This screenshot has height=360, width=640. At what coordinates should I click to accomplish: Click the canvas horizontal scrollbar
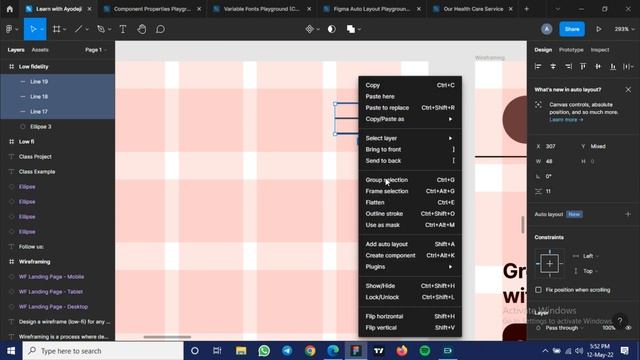point(167,337)
